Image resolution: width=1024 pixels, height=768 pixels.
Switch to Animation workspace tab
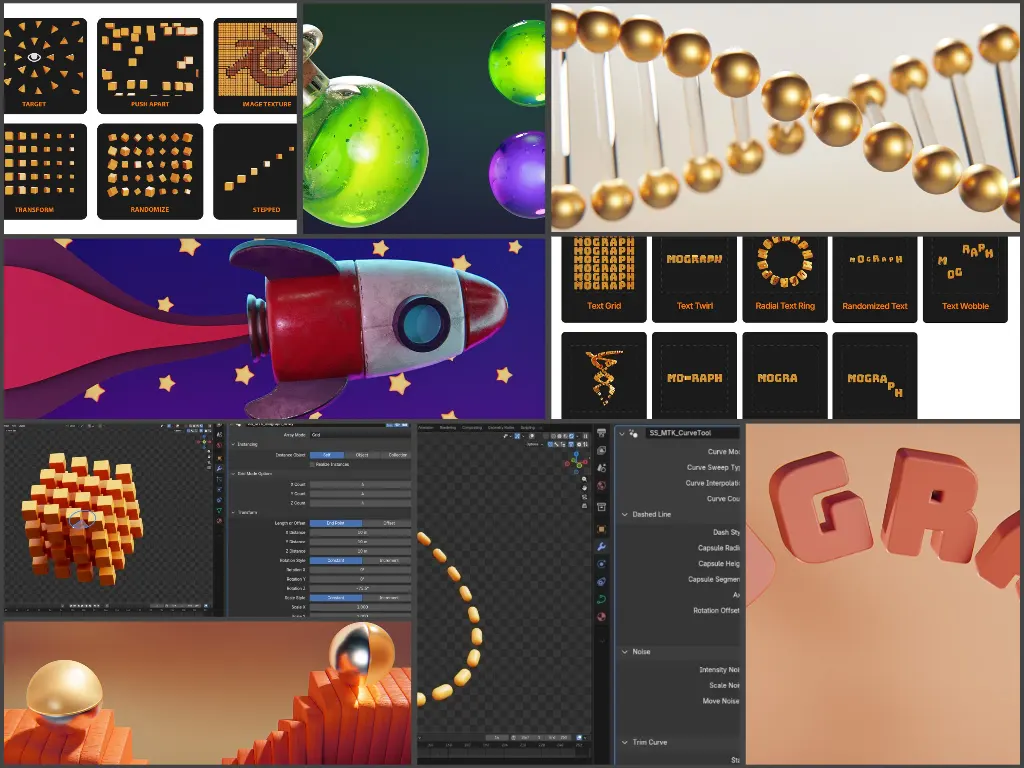tap(426, 427)
